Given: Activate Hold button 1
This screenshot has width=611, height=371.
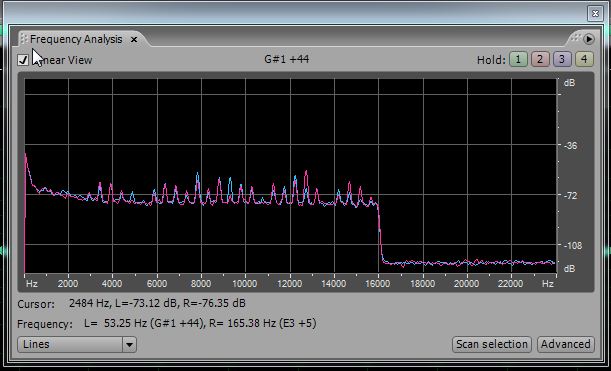Looking at the screenshot, I should coord(518,59).
